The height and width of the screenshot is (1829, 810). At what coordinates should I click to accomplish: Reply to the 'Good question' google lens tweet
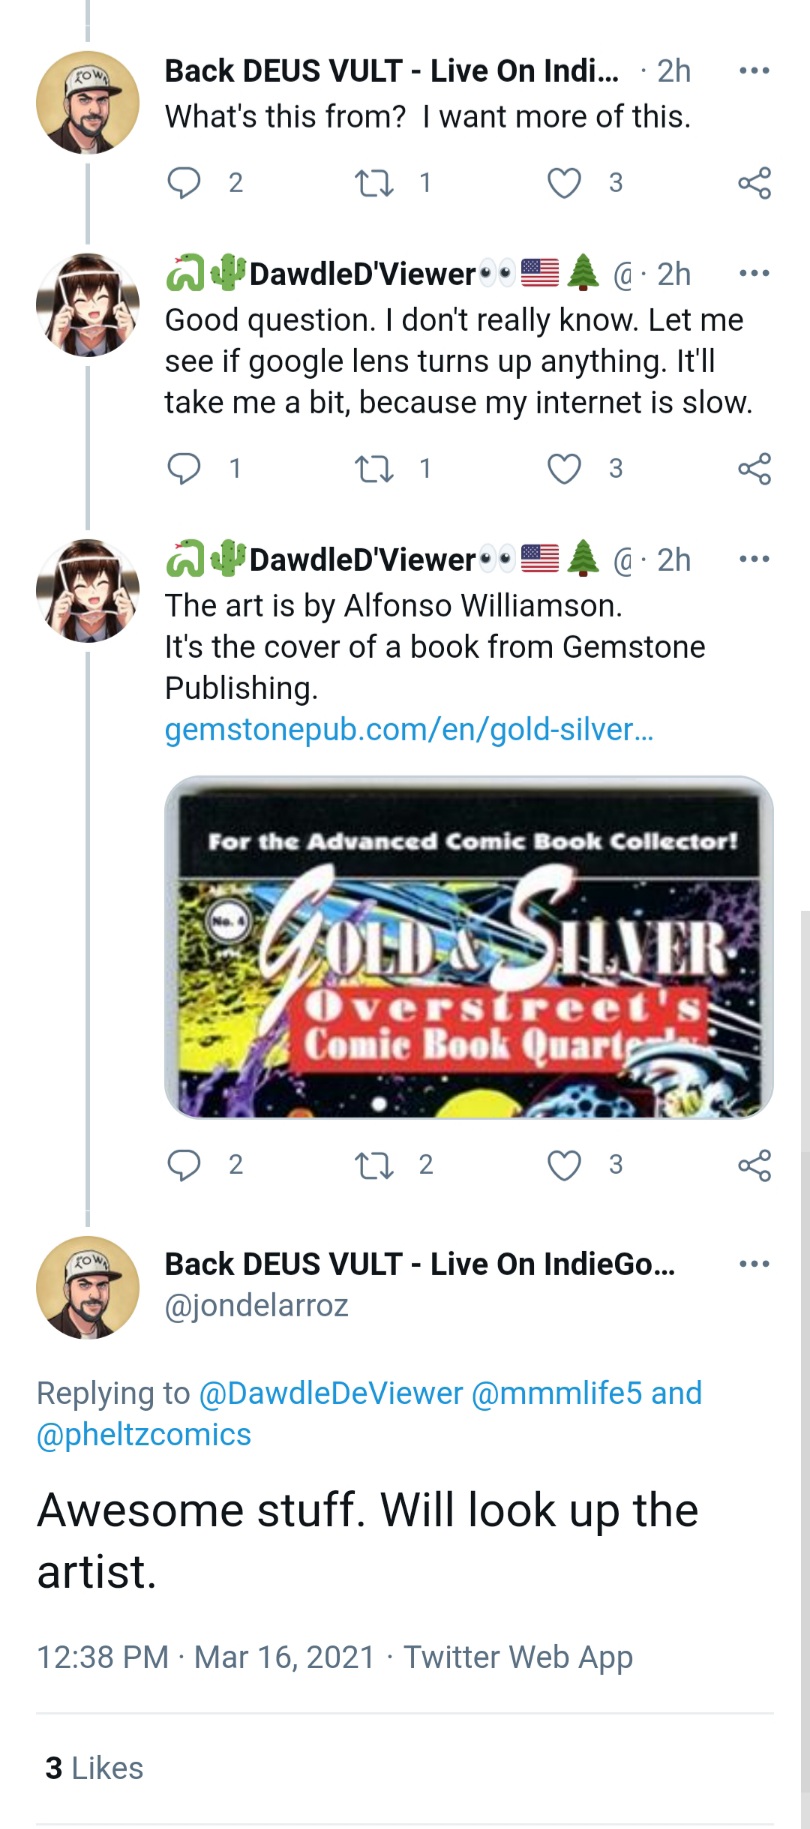(x=184, y=468)
